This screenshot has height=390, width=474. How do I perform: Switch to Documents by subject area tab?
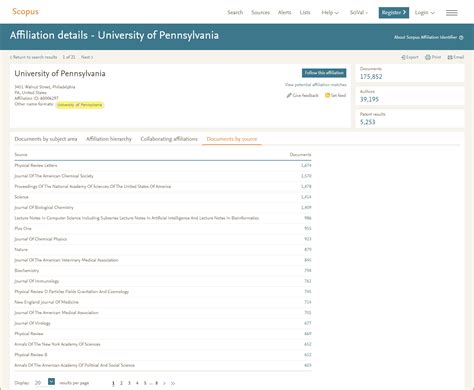46,139
